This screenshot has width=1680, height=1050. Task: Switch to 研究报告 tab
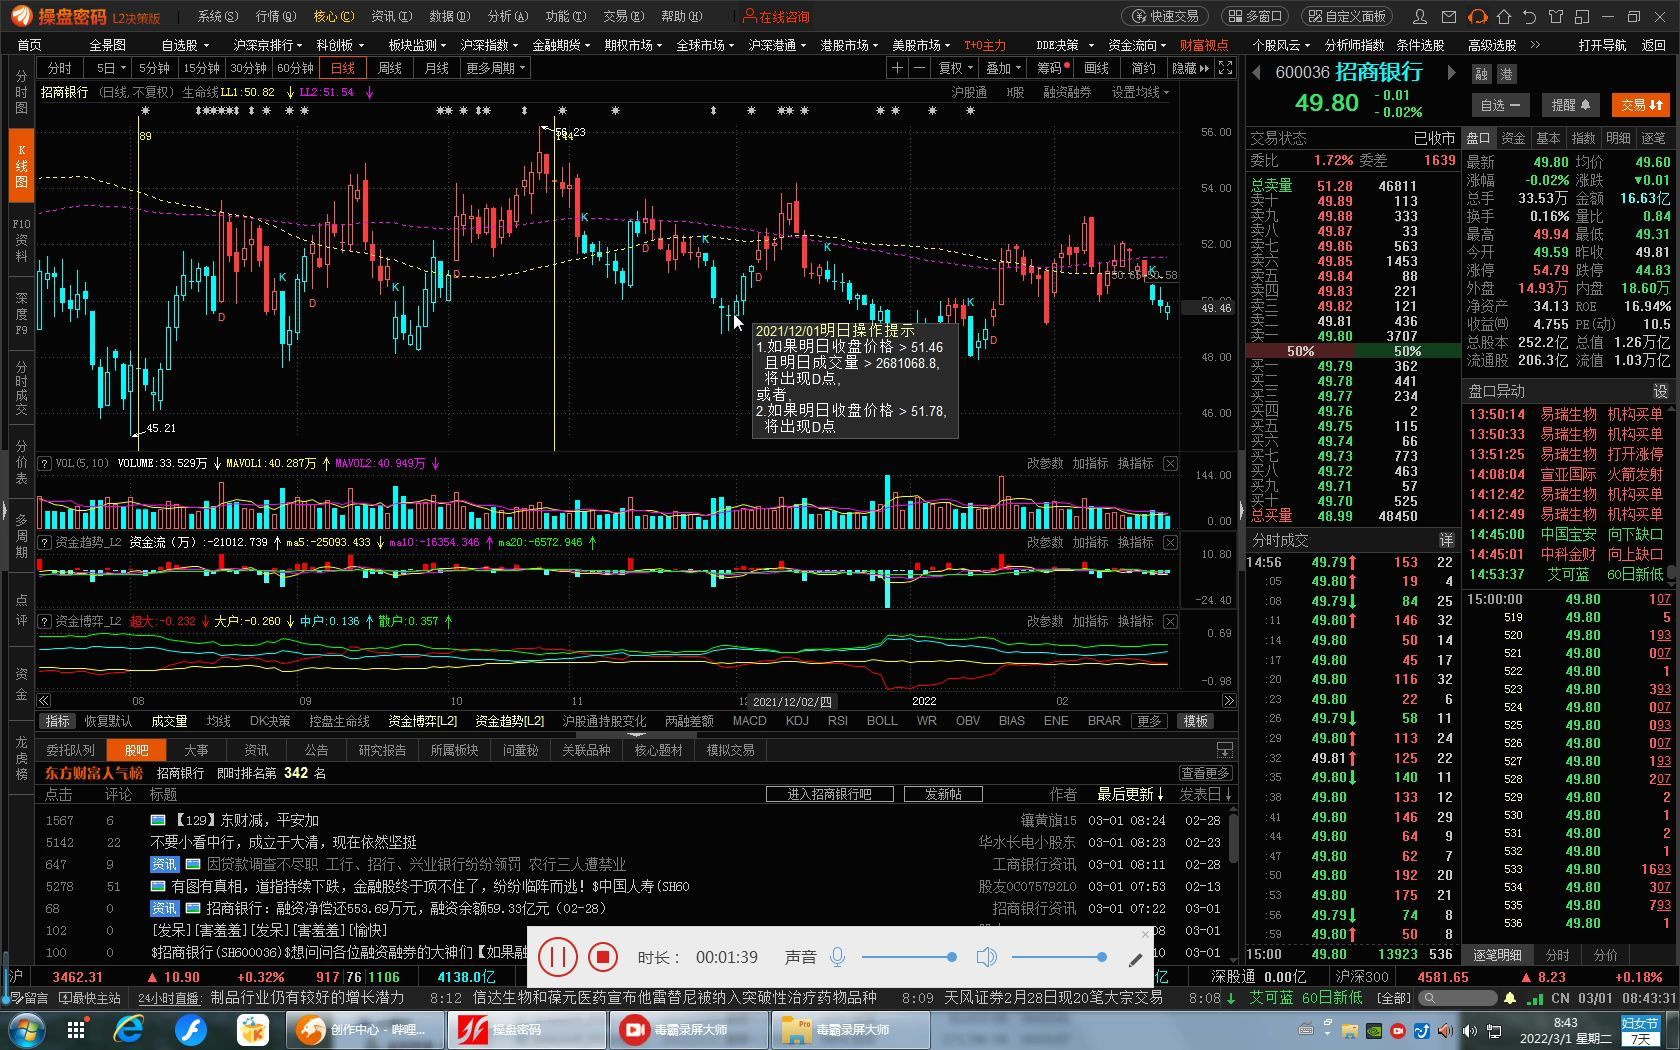pyautogui.click(x=382, y=750)
